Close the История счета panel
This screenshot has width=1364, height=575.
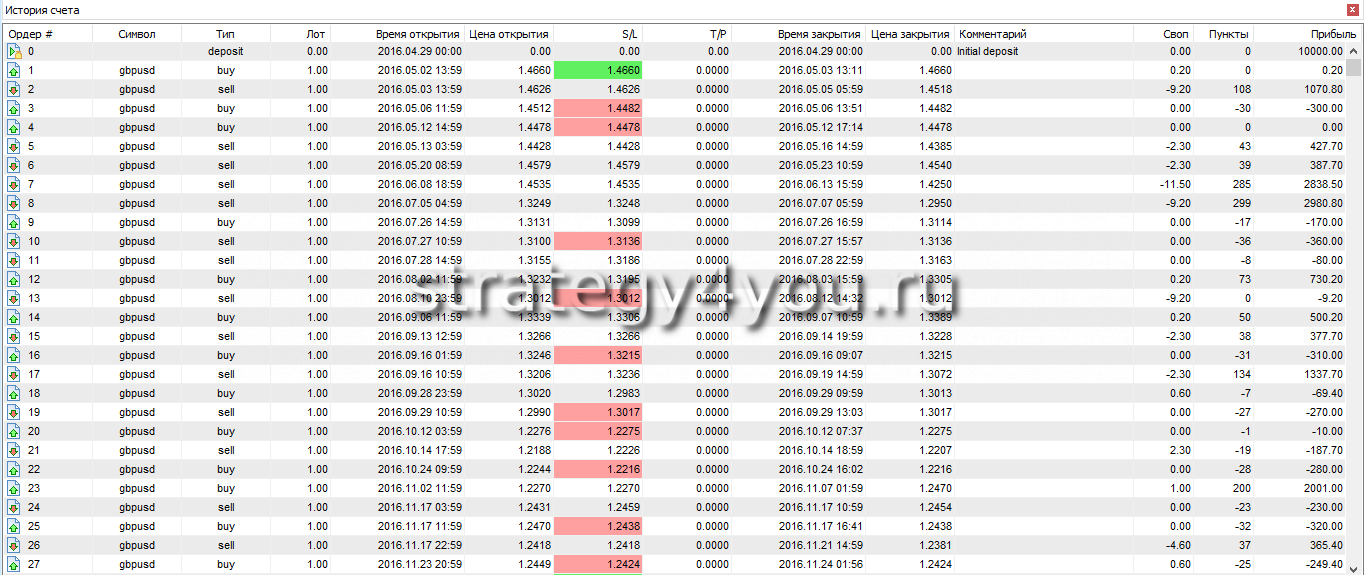(x=1352, y=10)
